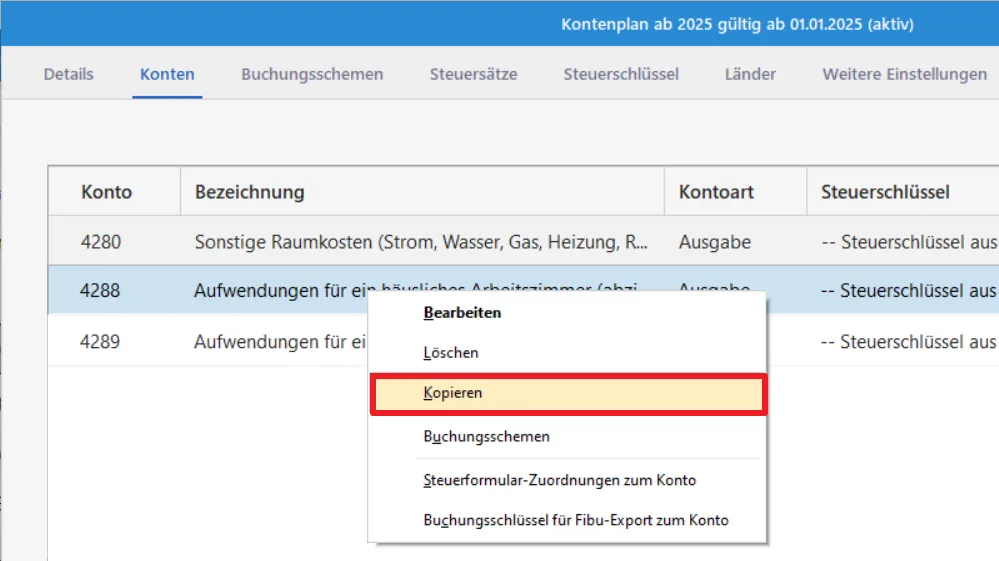The height and width of the screenshot is (561, 999).
Task: Open the Buchungsschemen tab
Action: coord(312,74)
